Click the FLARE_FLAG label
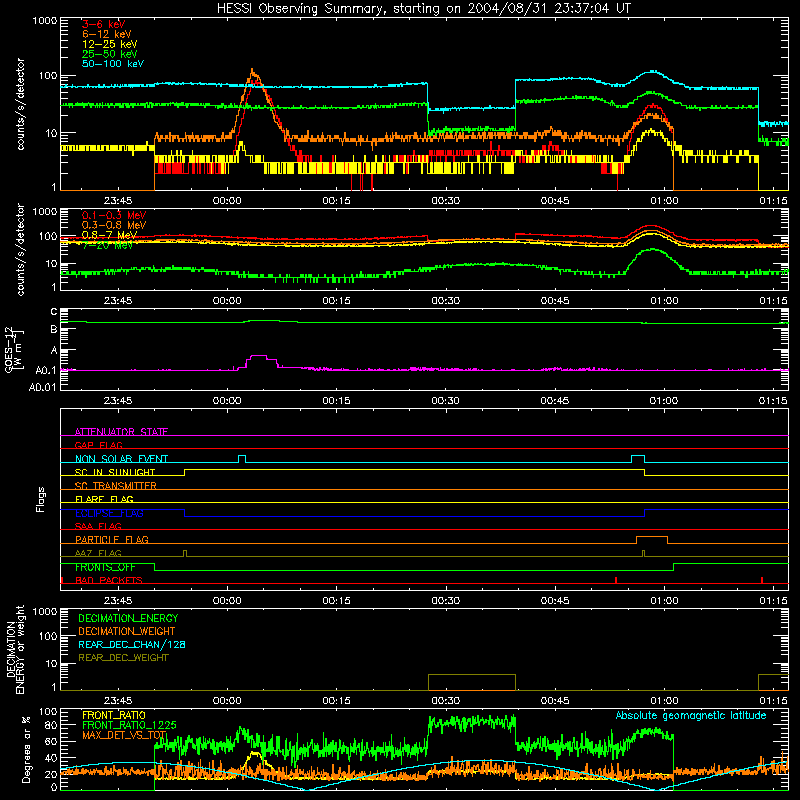This screenshot has height=800, width=800. tap(104, 499)
